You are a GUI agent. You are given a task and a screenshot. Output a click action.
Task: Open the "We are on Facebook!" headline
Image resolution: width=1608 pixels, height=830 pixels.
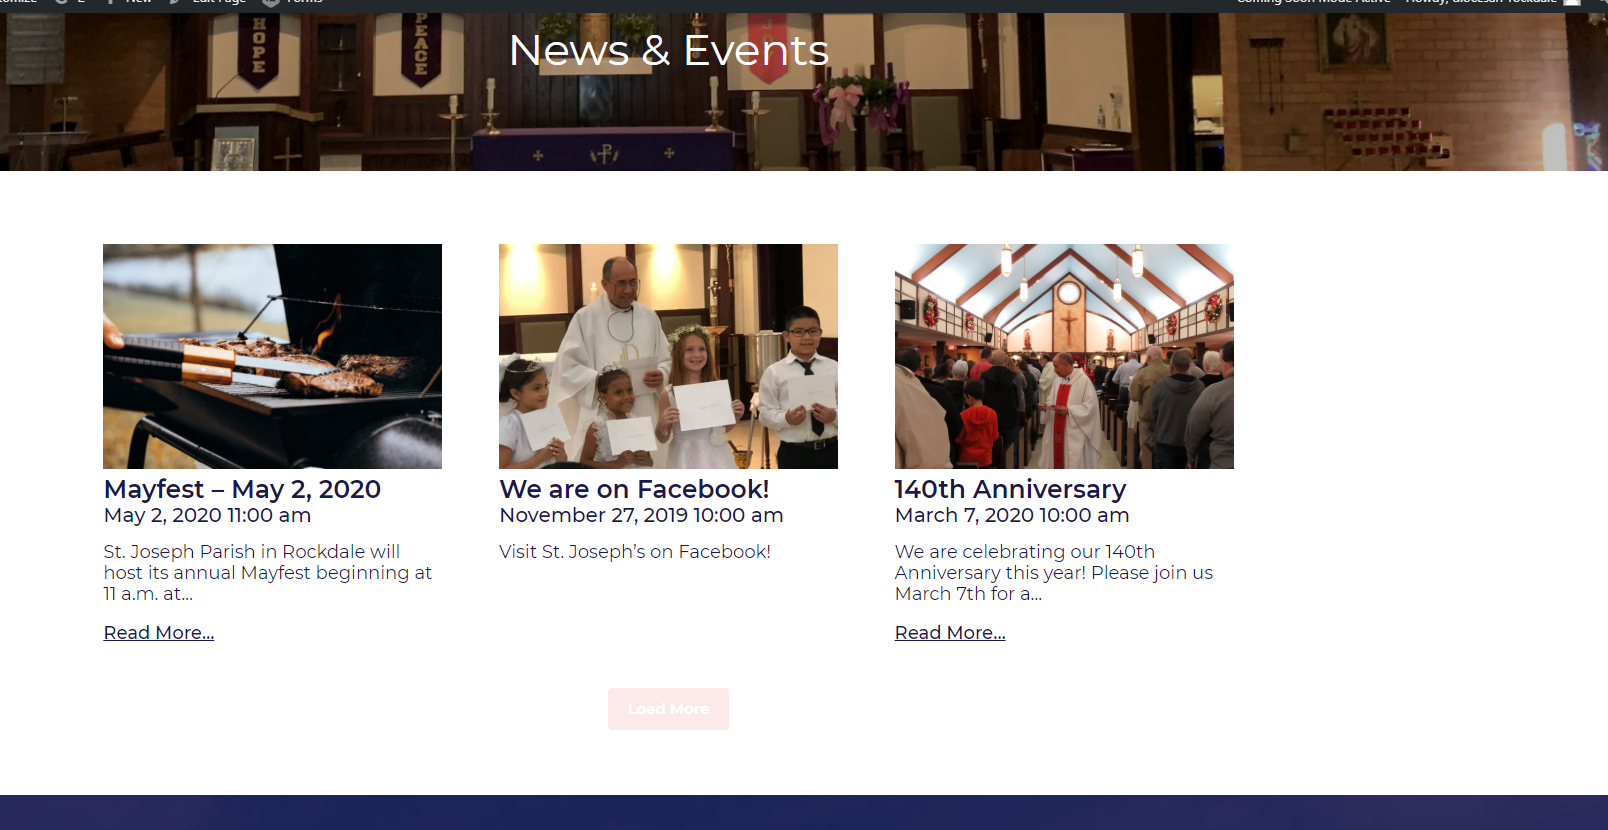coord(634,489)
